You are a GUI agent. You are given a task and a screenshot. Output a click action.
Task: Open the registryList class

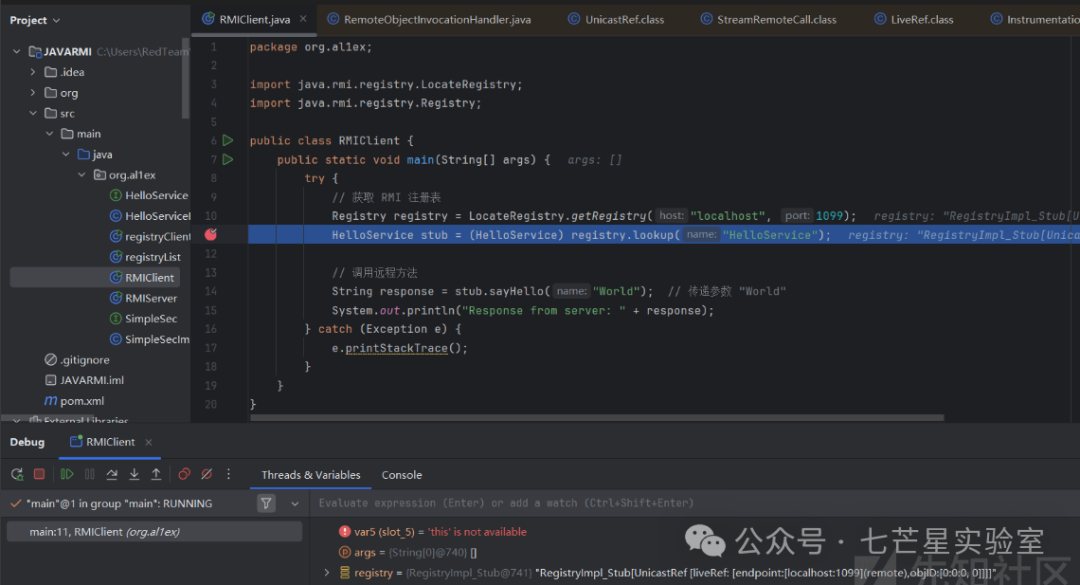pos(145,257)
